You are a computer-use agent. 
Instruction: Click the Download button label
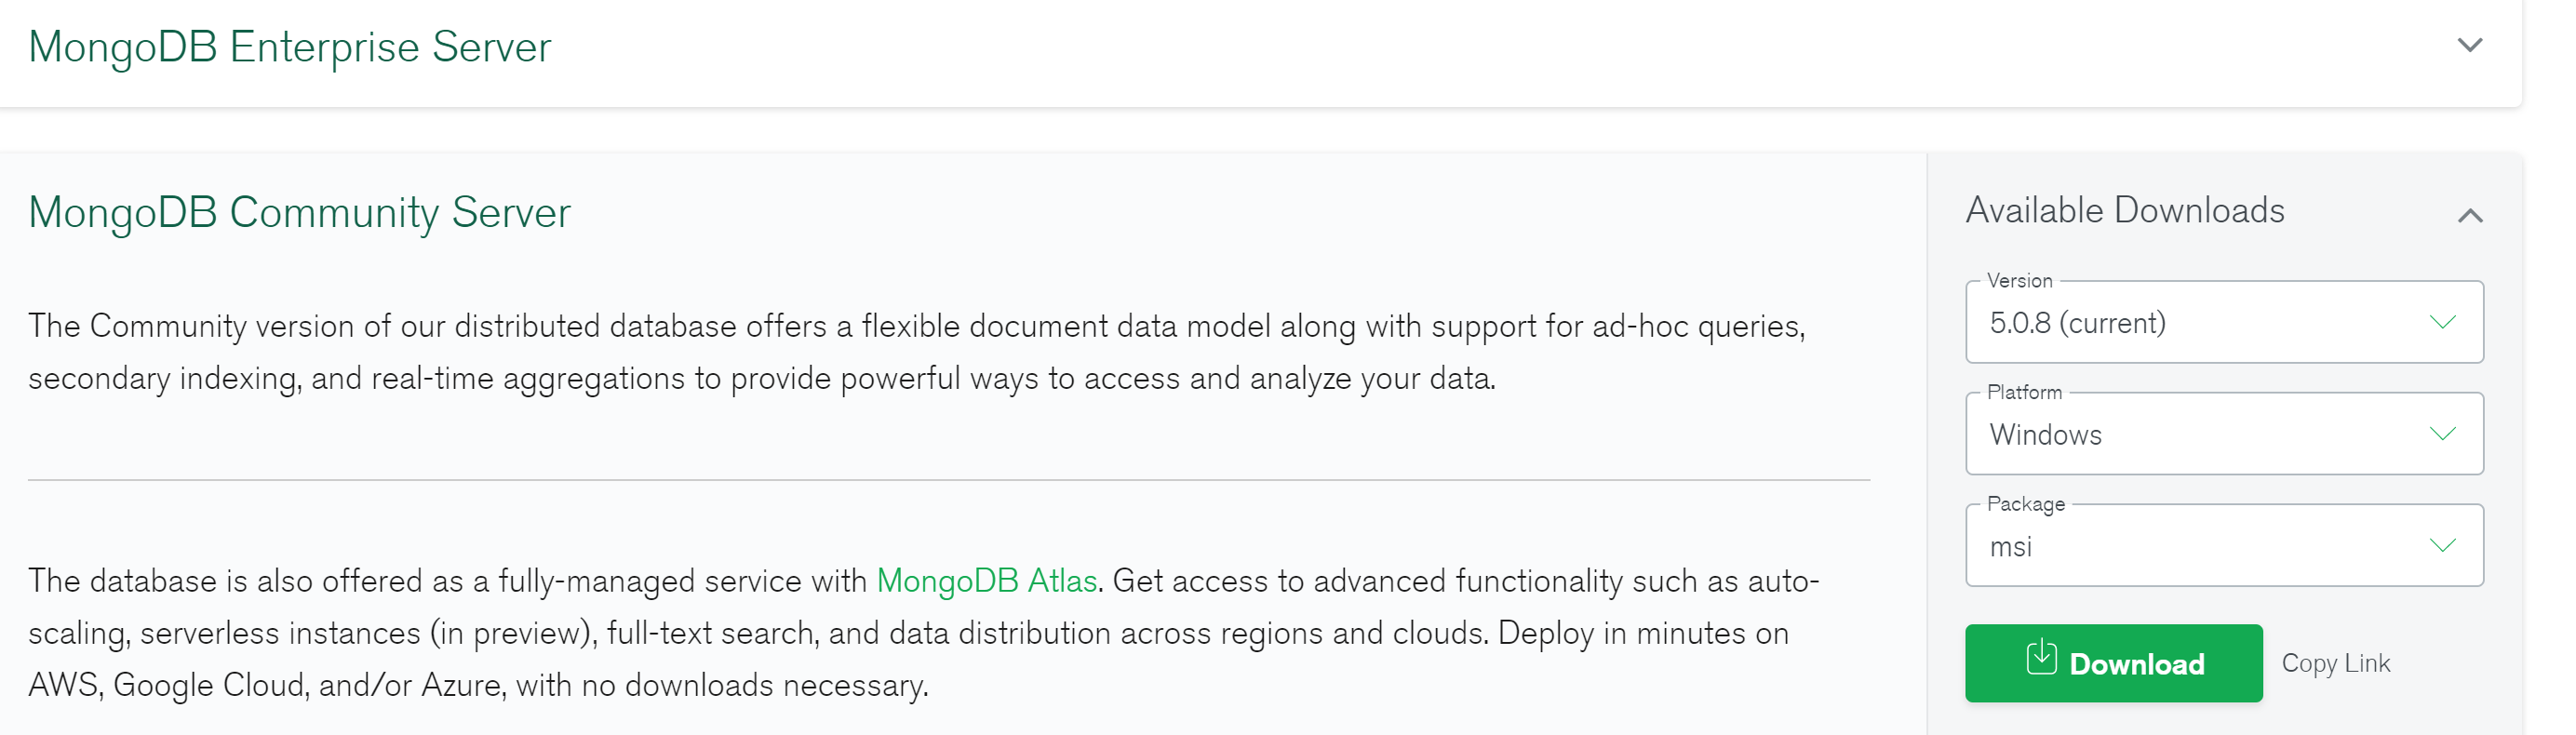coord(2136,664)
